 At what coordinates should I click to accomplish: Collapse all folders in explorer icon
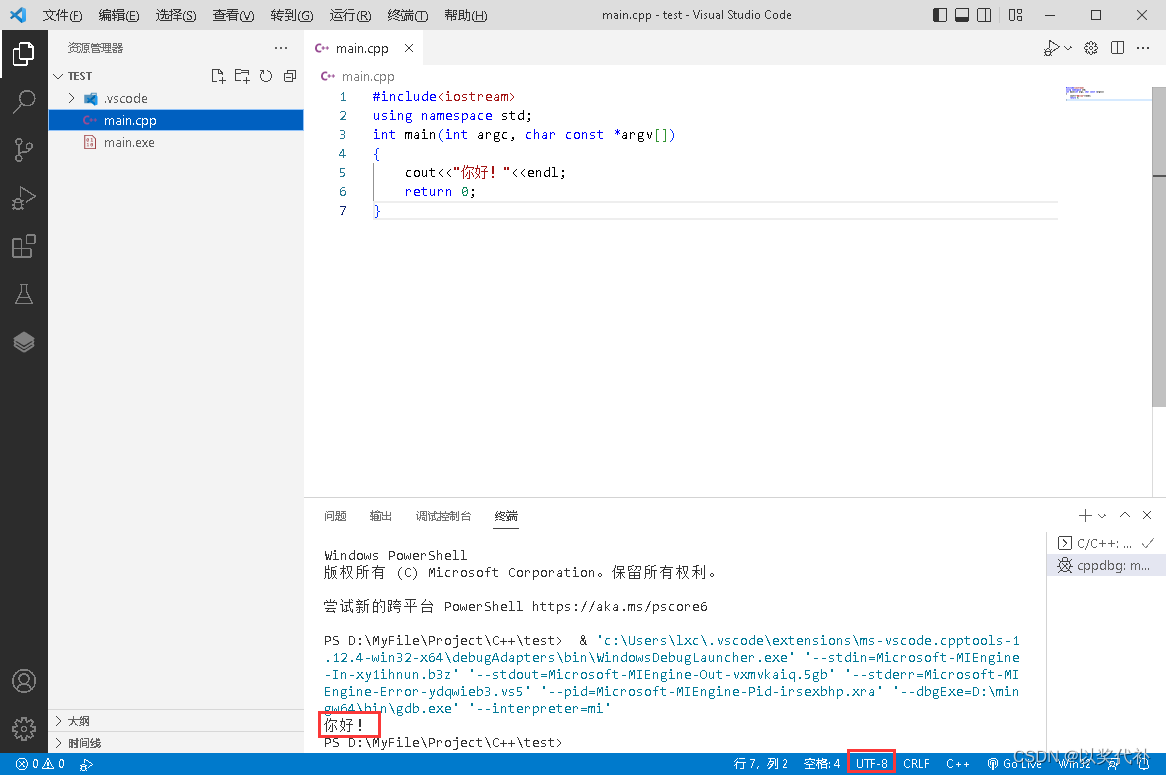[290, 76]
